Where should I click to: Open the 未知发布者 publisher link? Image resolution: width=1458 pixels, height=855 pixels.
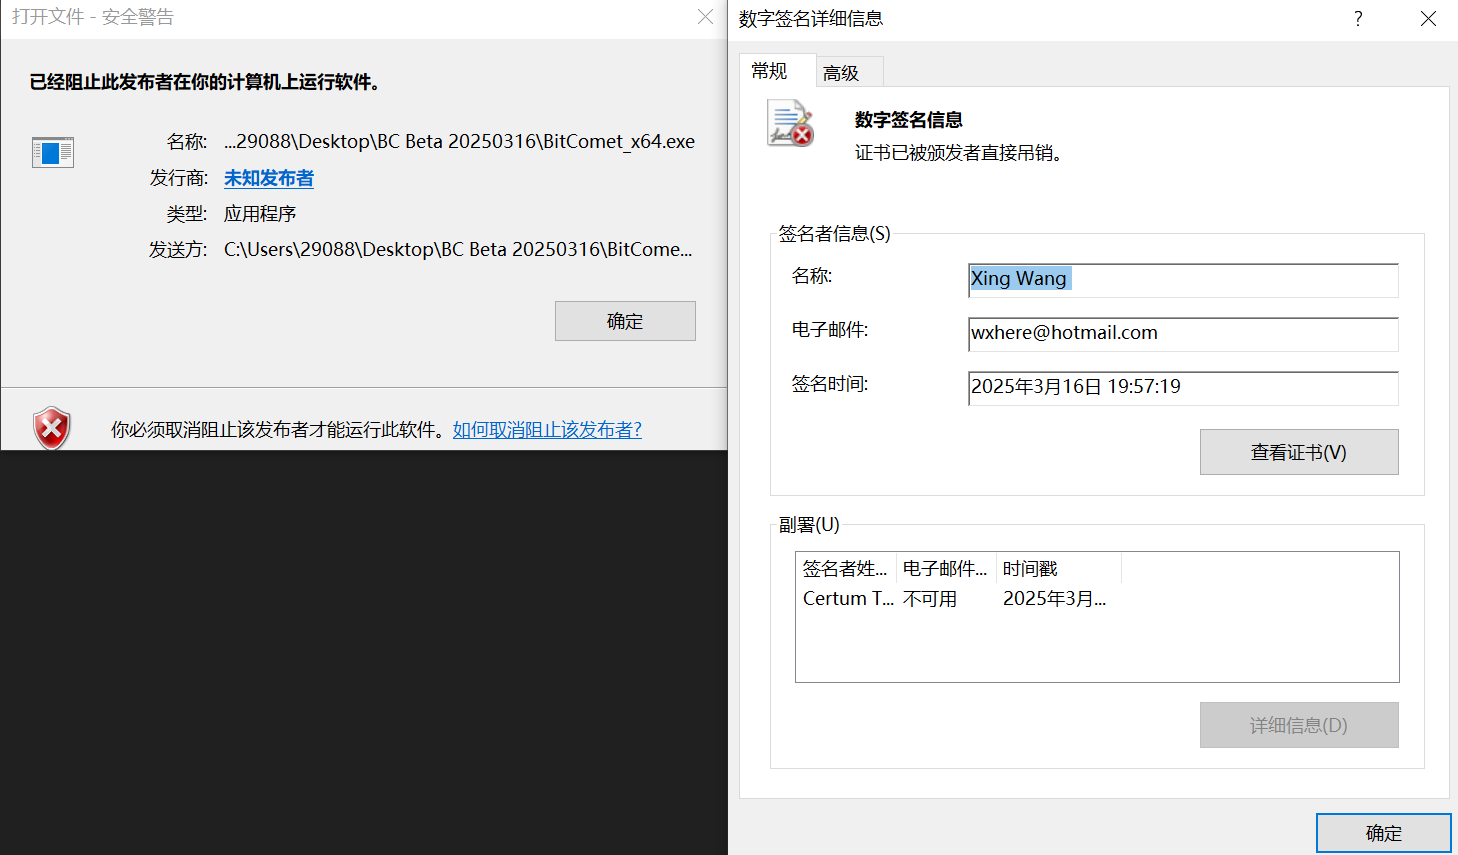[x=269, y=178]
